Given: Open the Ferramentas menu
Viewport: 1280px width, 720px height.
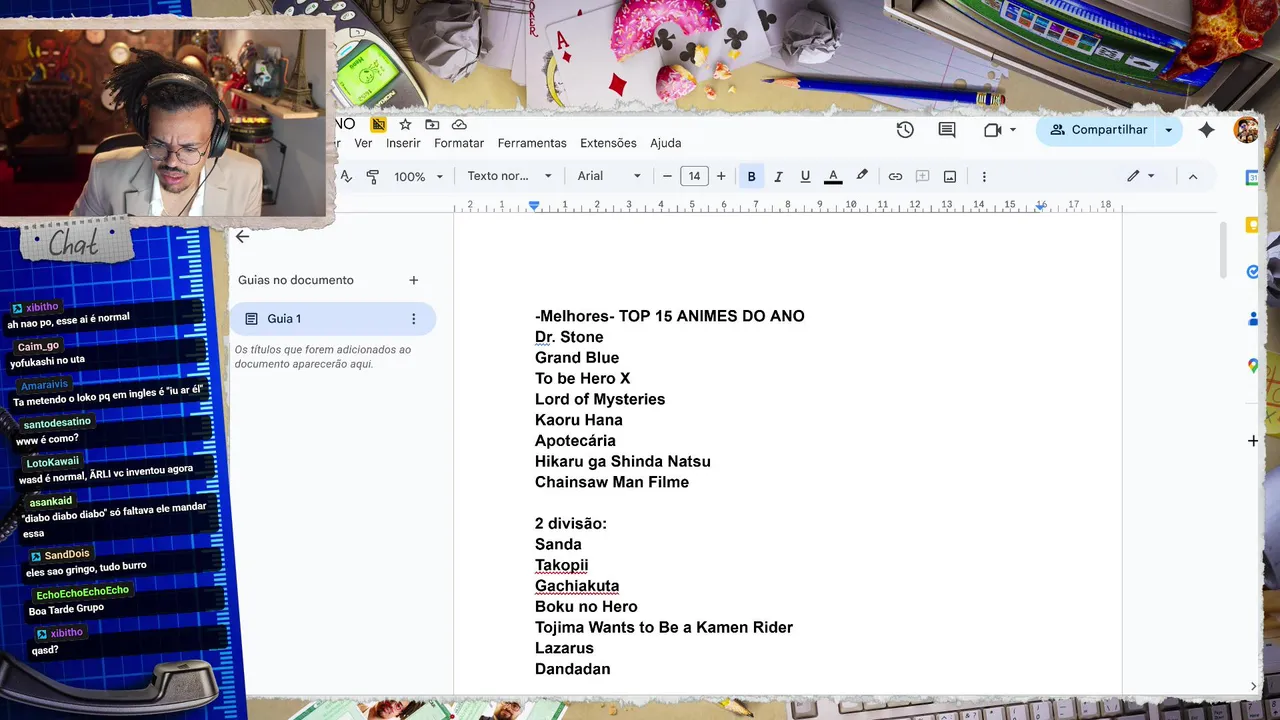Looking at the screenshot, I should (532, 143).
